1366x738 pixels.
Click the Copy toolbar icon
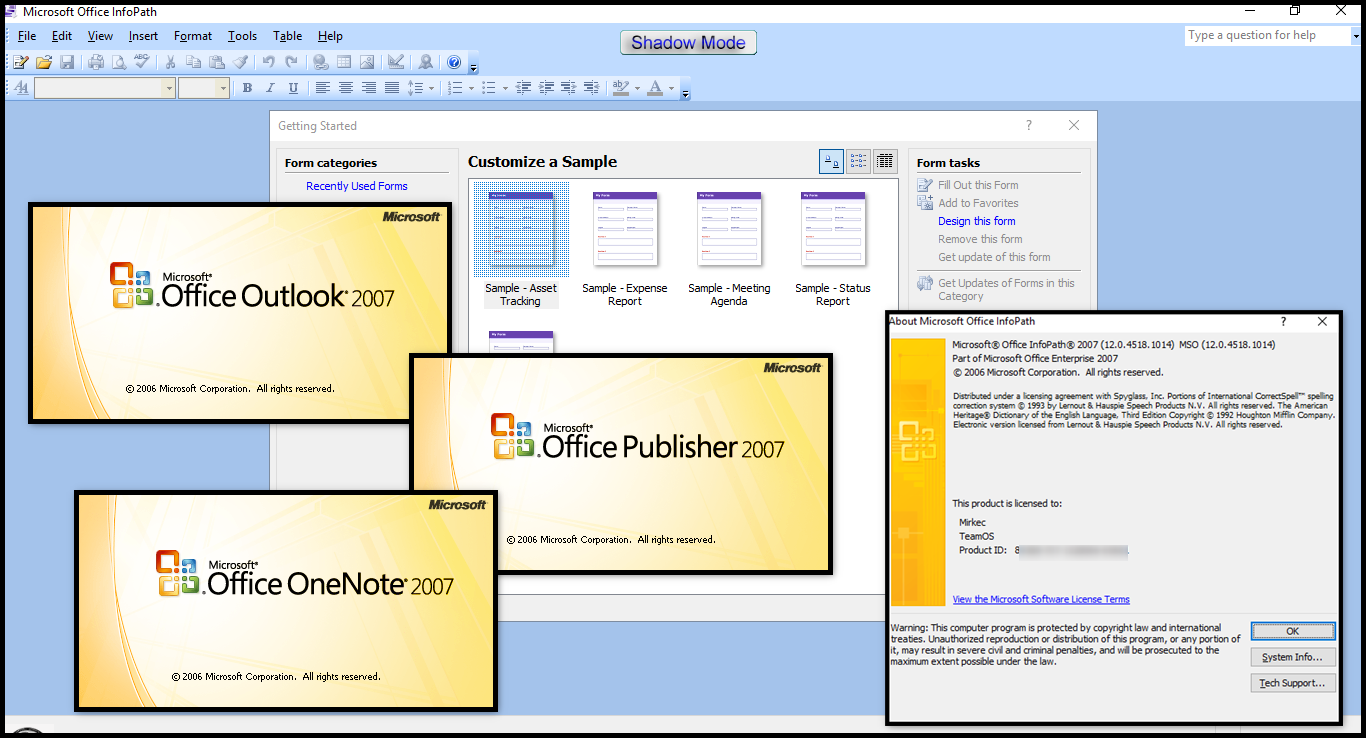[193, 62]
